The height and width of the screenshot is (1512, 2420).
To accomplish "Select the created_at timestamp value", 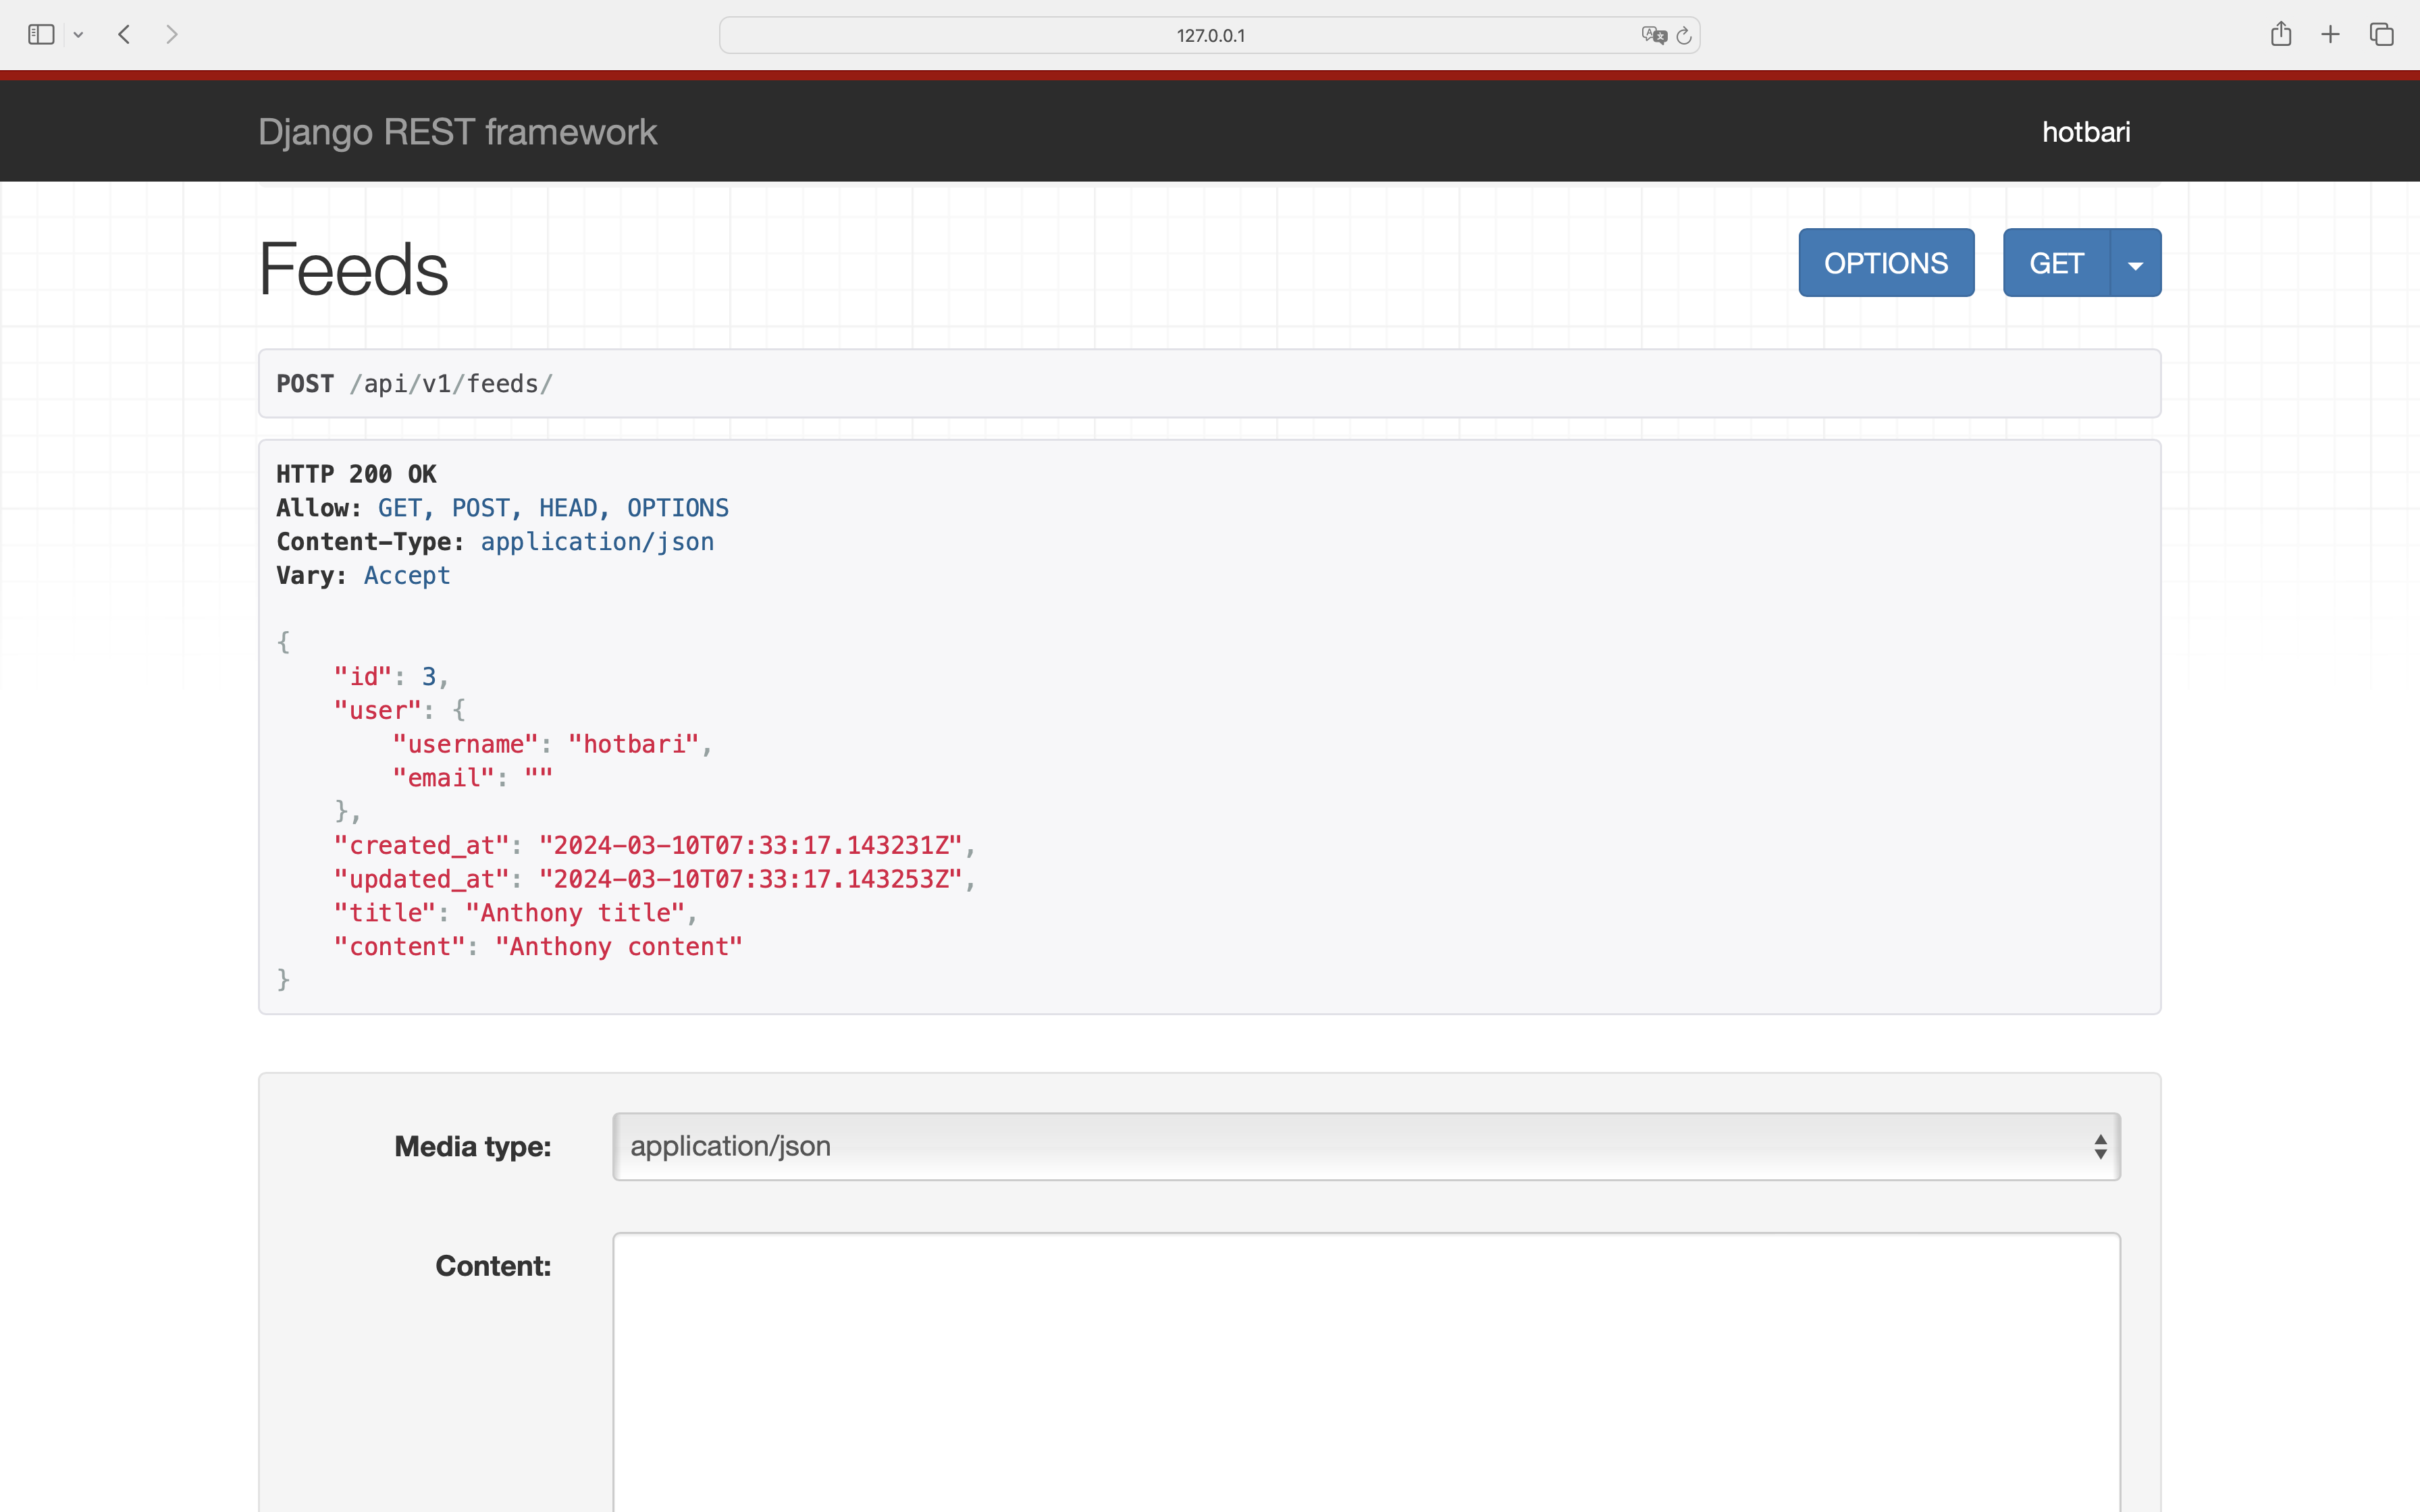I will pos(750,846).
